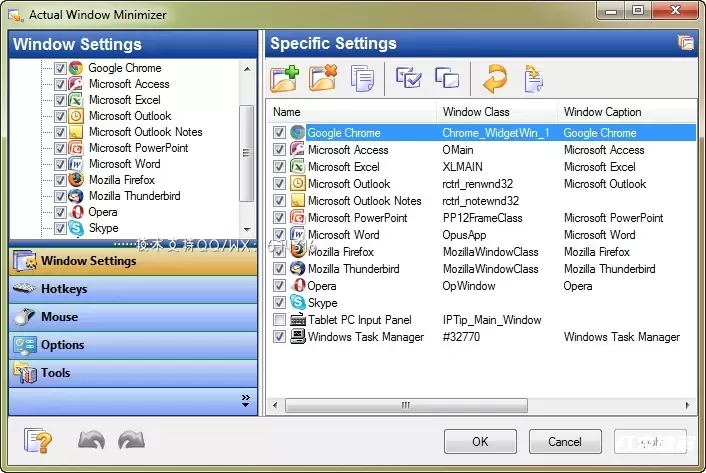Open the Hotkeys pane

133,289
